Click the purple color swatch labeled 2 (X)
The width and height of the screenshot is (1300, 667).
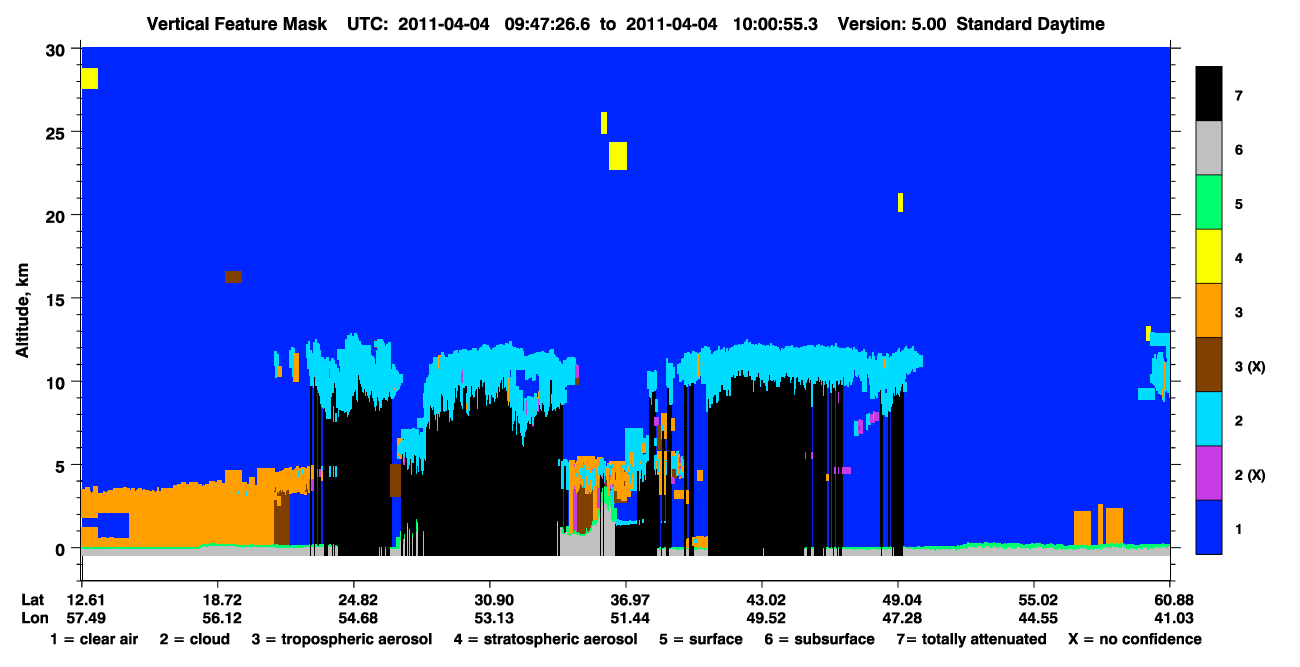[1209, 473]
